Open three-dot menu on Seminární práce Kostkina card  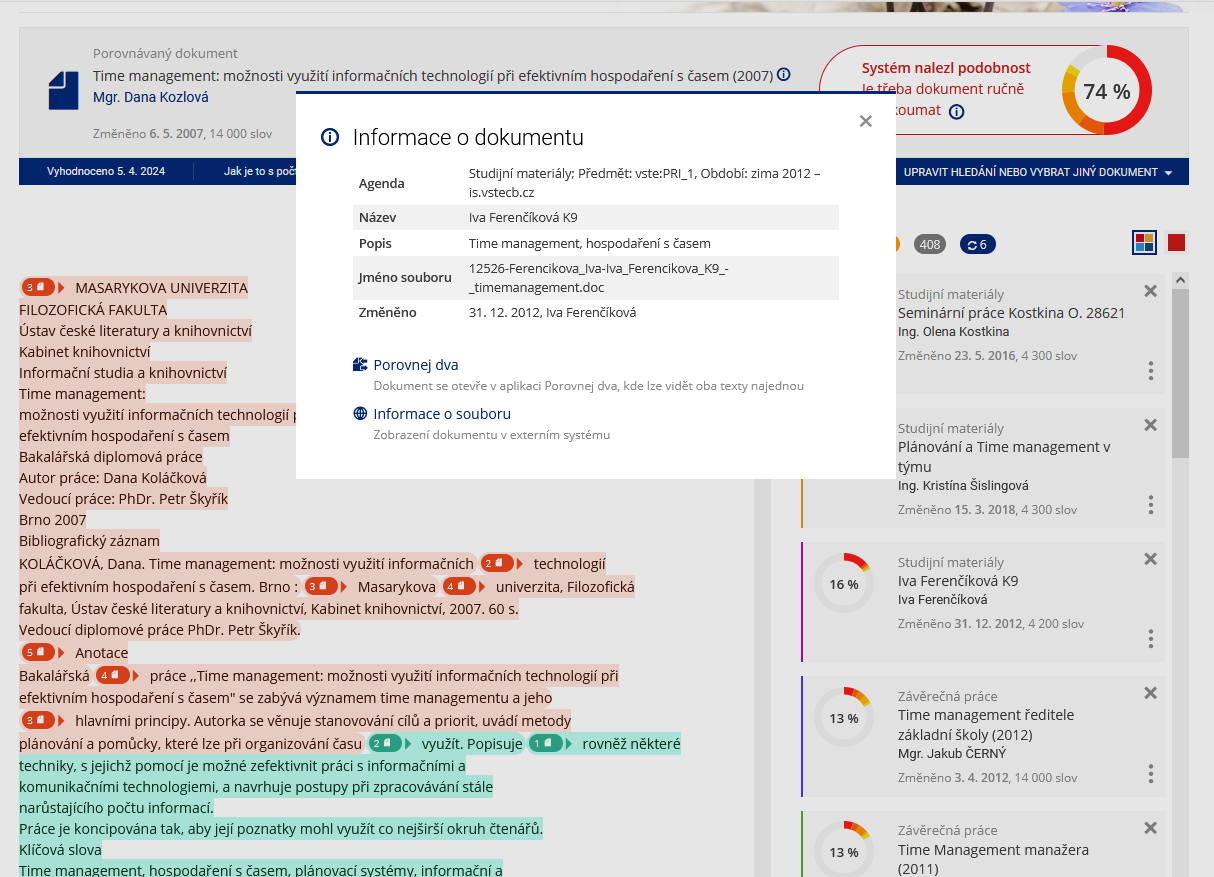1151,371
